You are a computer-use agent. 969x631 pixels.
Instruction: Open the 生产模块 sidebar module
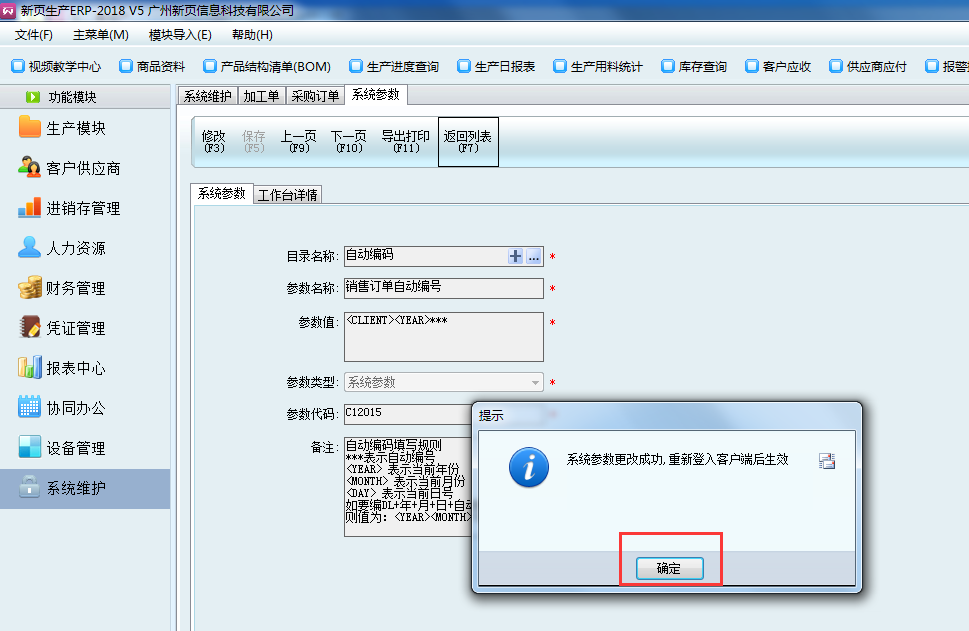pyautogui.click(x=75, y=128)
